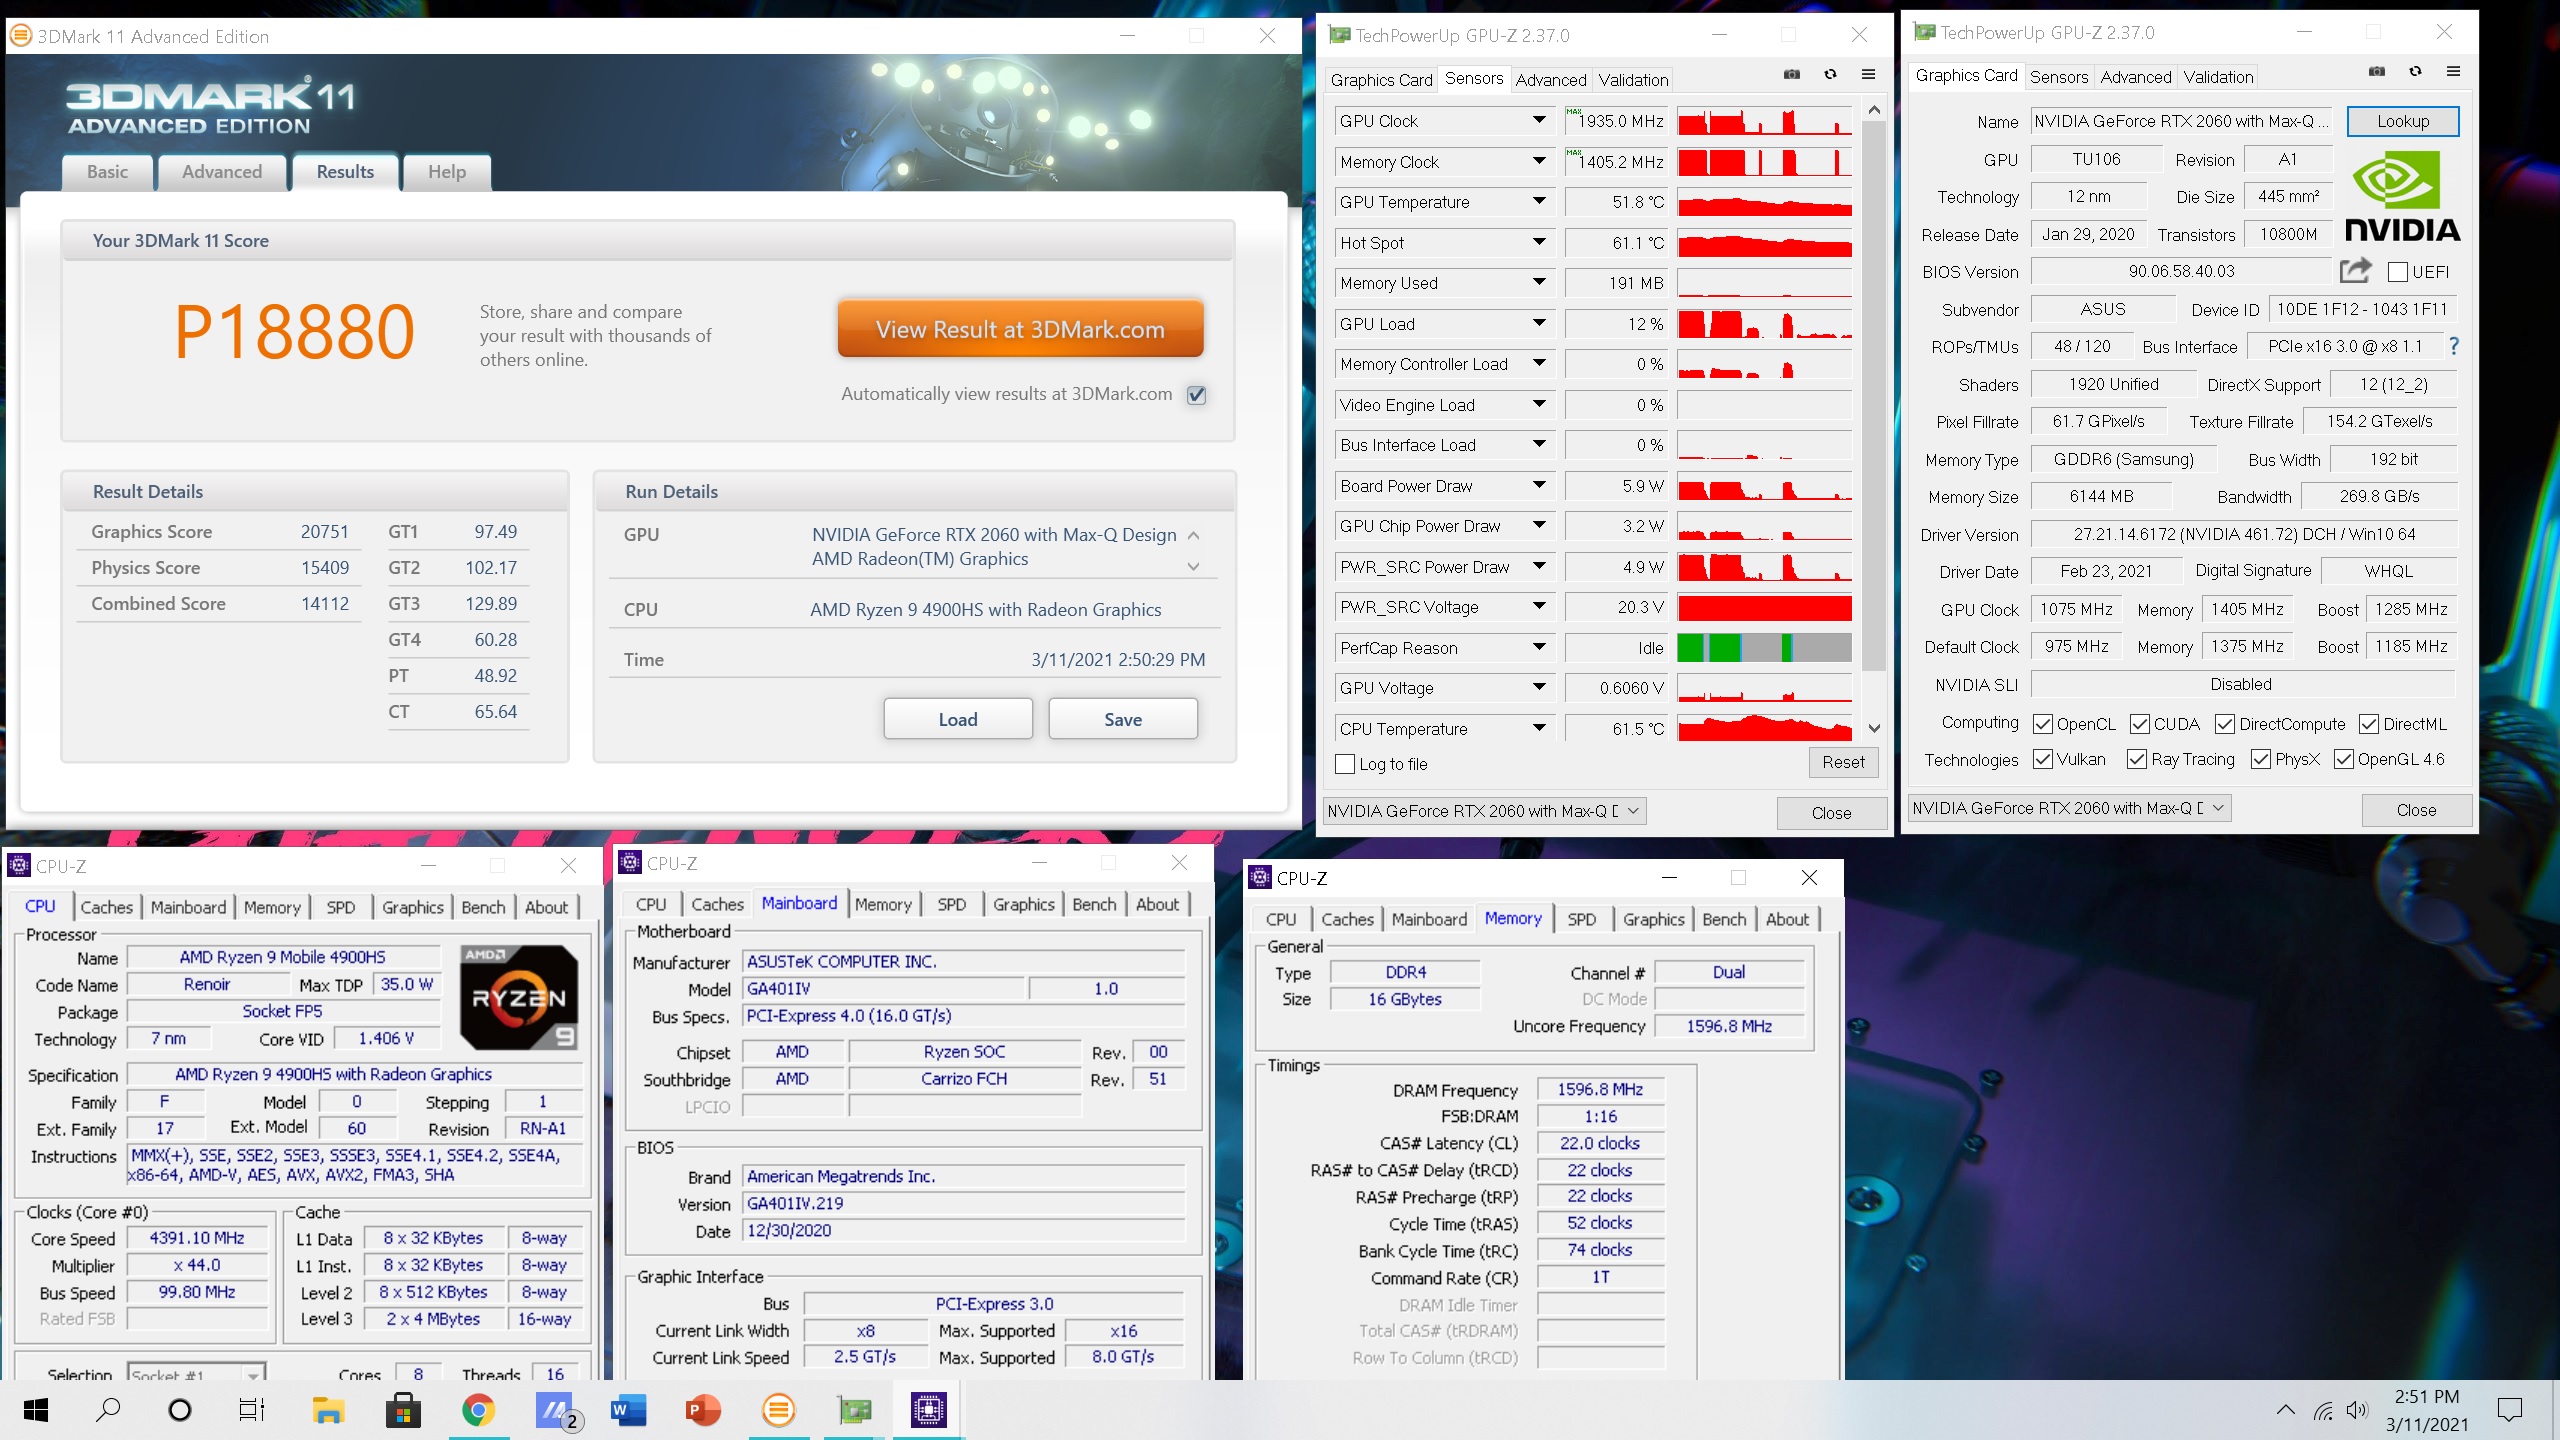The height and width of the screenshot is (1440, 2560).
Task: Click GPU Clock sensor graph
Action: tap(1764, 121)
